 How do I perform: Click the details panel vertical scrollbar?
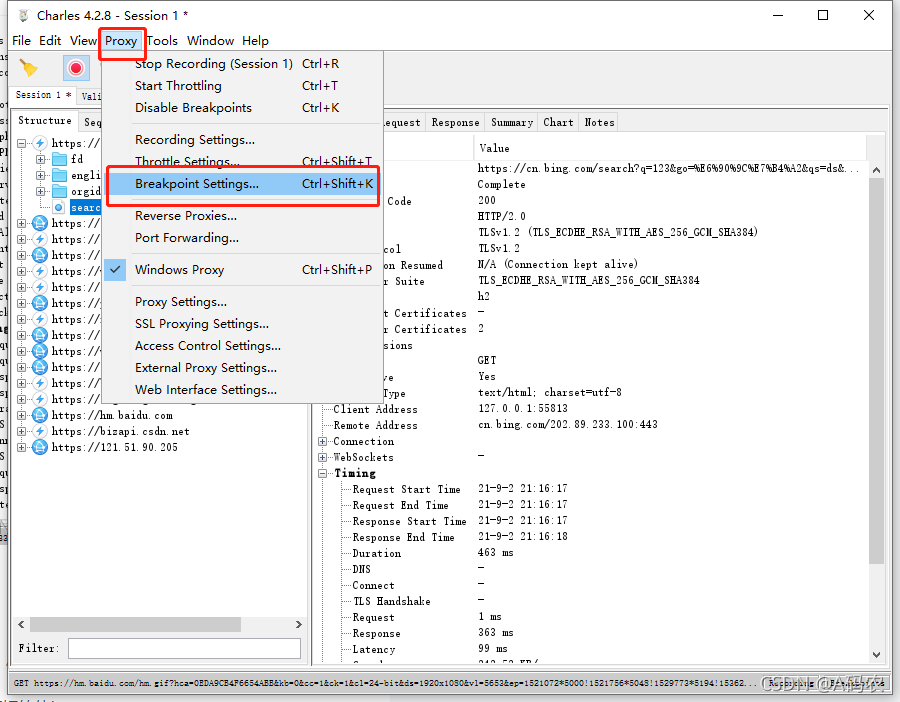click(x=876, y=370)
